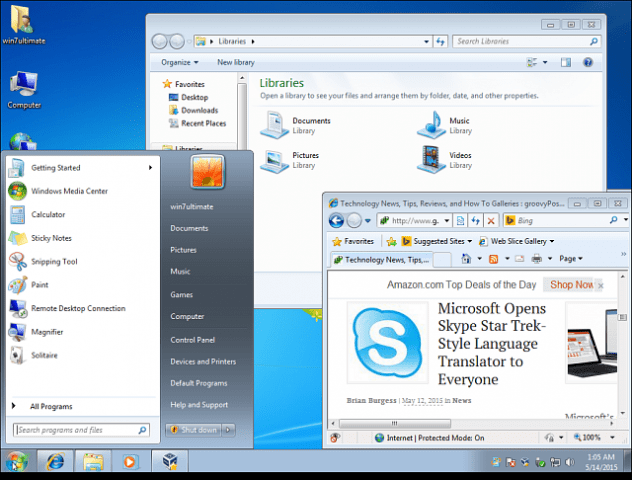Image resolution: width=632 pixels, height=480 pixels.
Task: Click the volume speaker tray icon
Action: click(x=570, y=462)
